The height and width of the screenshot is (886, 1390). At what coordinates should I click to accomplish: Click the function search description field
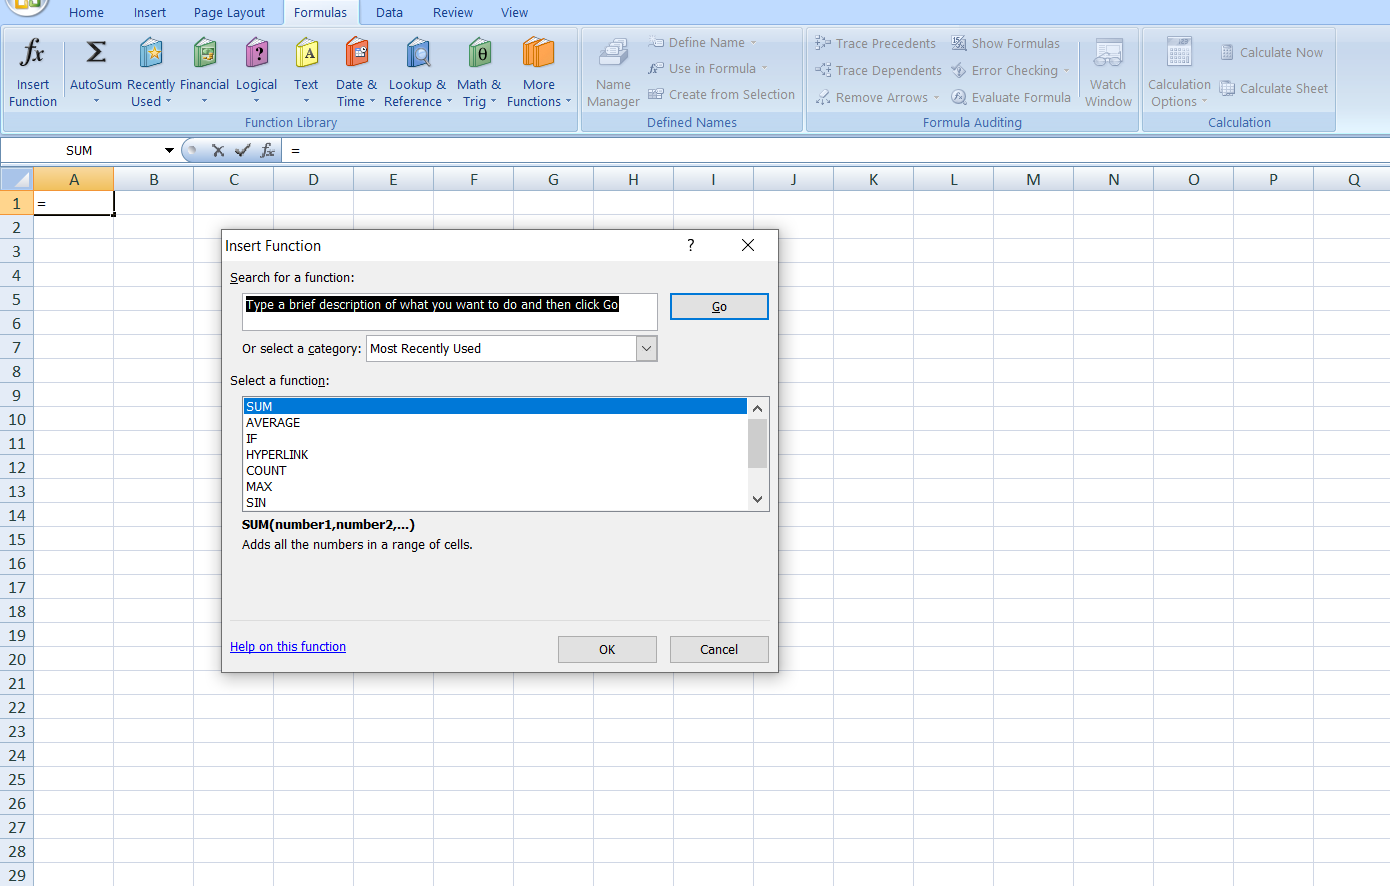pos(450,311)
